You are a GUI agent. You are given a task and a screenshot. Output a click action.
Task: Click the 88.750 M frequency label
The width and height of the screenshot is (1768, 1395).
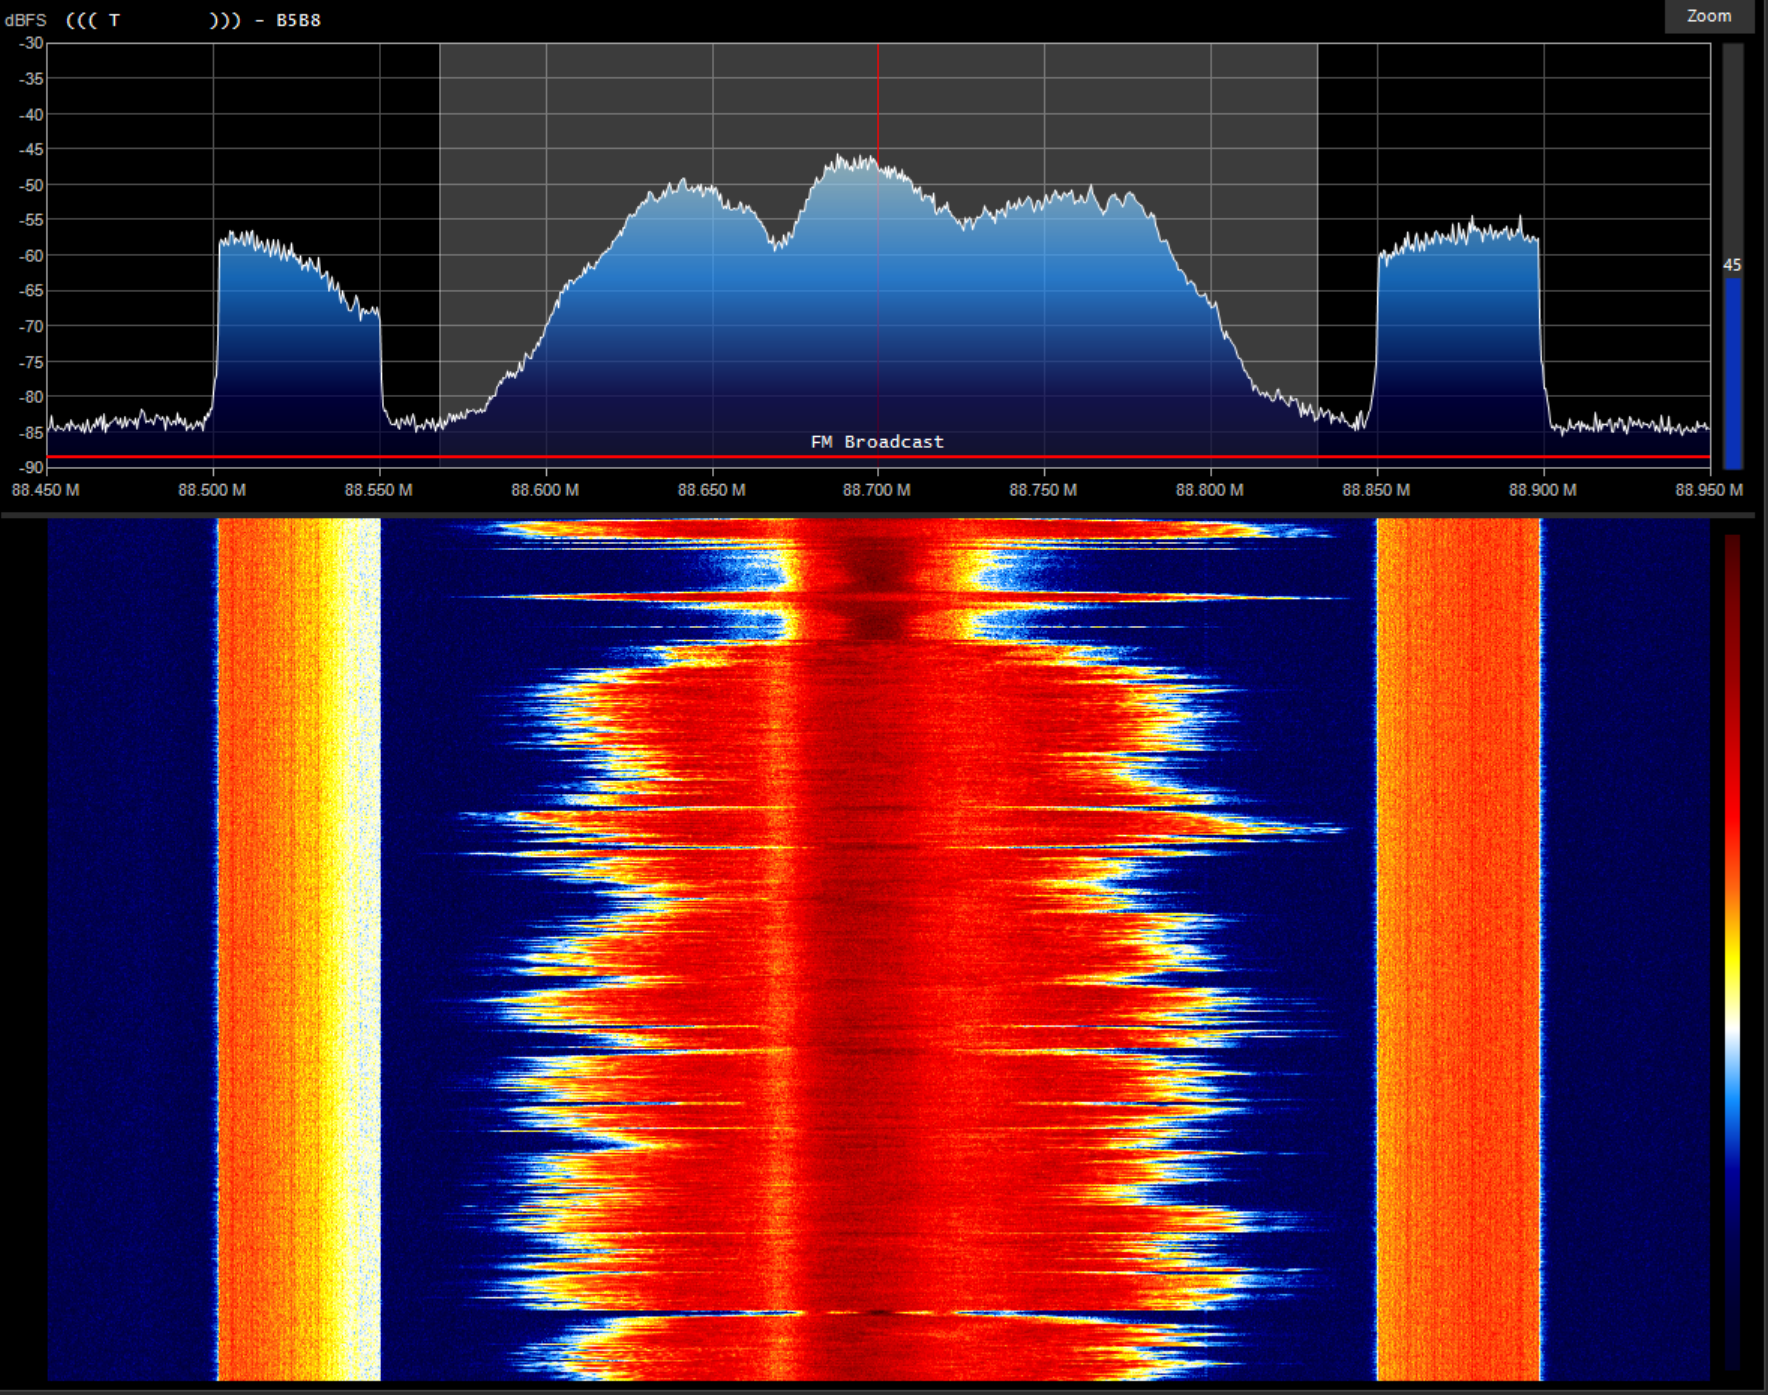1044,490
